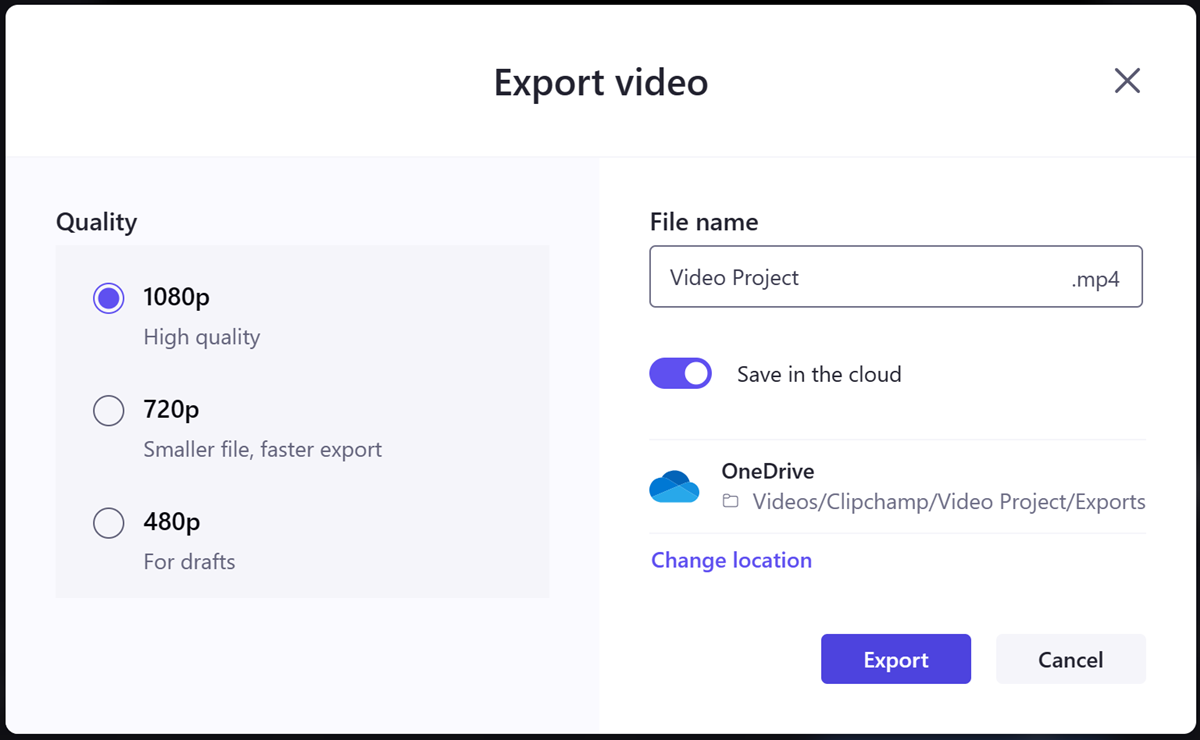Click the High quality description
1200x740 pixels.
[x=202, y=337]
